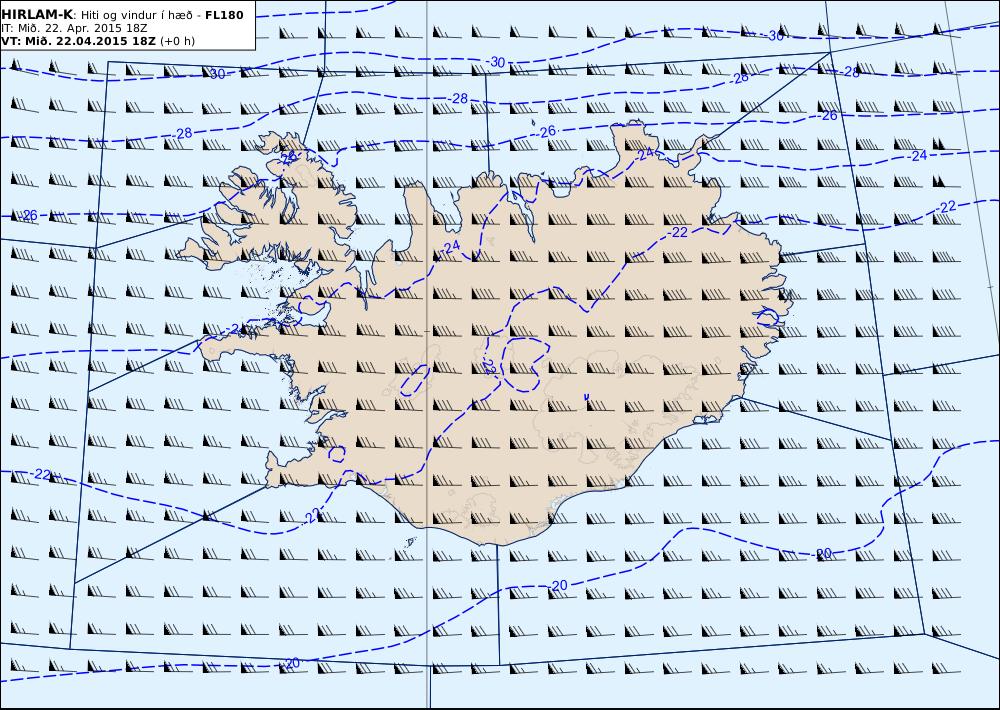Click the 'Hiti og vindur í hæð' caption
Image resolution: width=1000 pixels, height=710 pixels.
click(136, 15)
